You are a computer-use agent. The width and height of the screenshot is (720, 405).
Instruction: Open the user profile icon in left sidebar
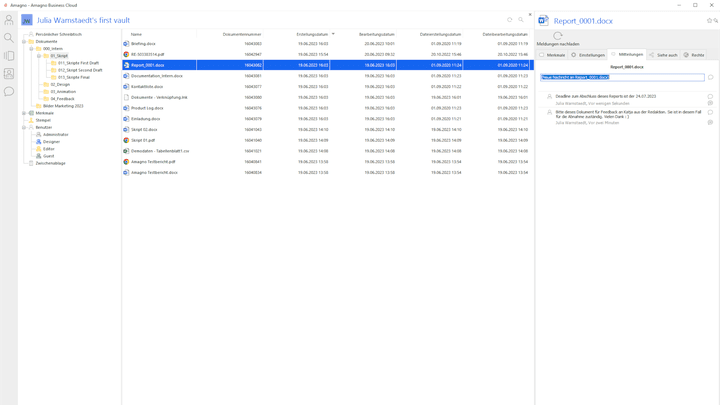click(9, 20)
